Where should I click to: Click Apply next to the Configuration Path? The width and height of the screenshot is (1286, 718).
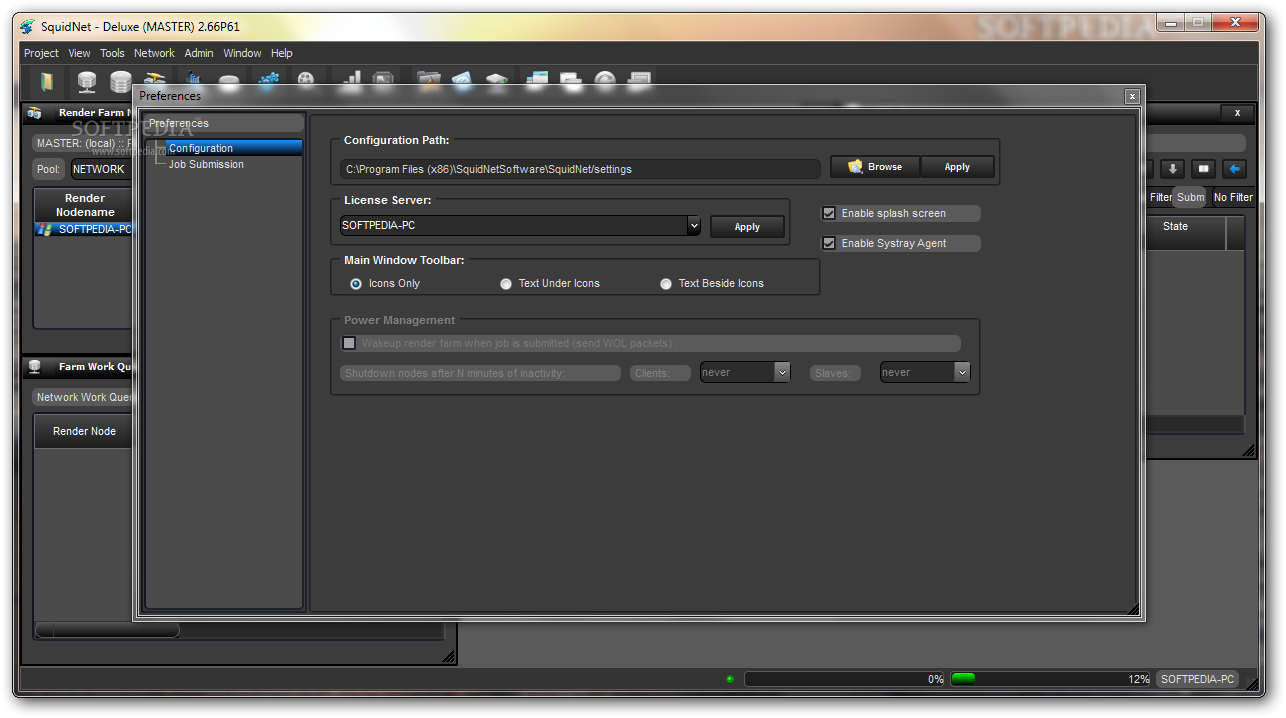click(x=957, y=167)
